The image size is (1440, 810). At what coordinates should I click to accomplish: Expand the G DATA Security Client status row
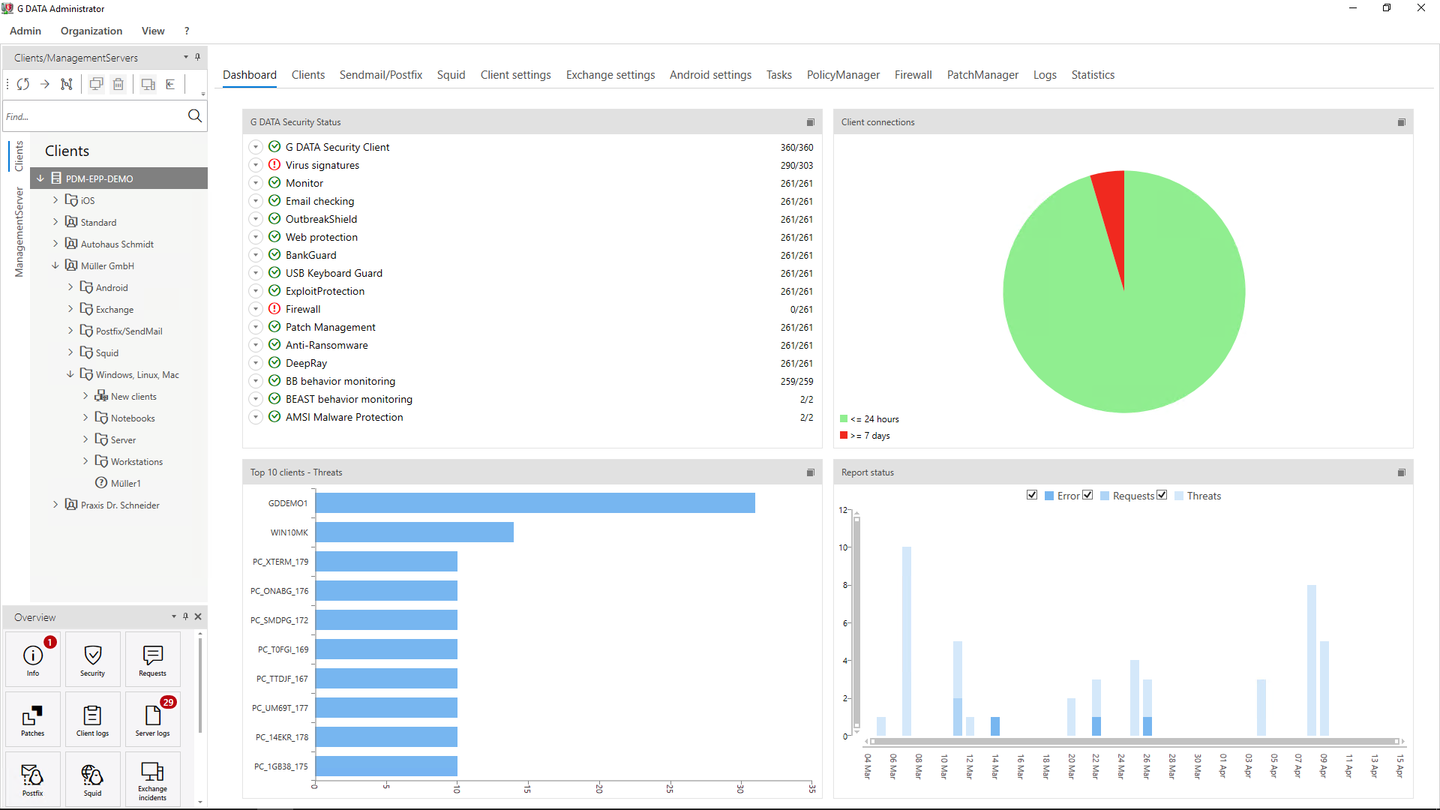click(x=256, y=147)
